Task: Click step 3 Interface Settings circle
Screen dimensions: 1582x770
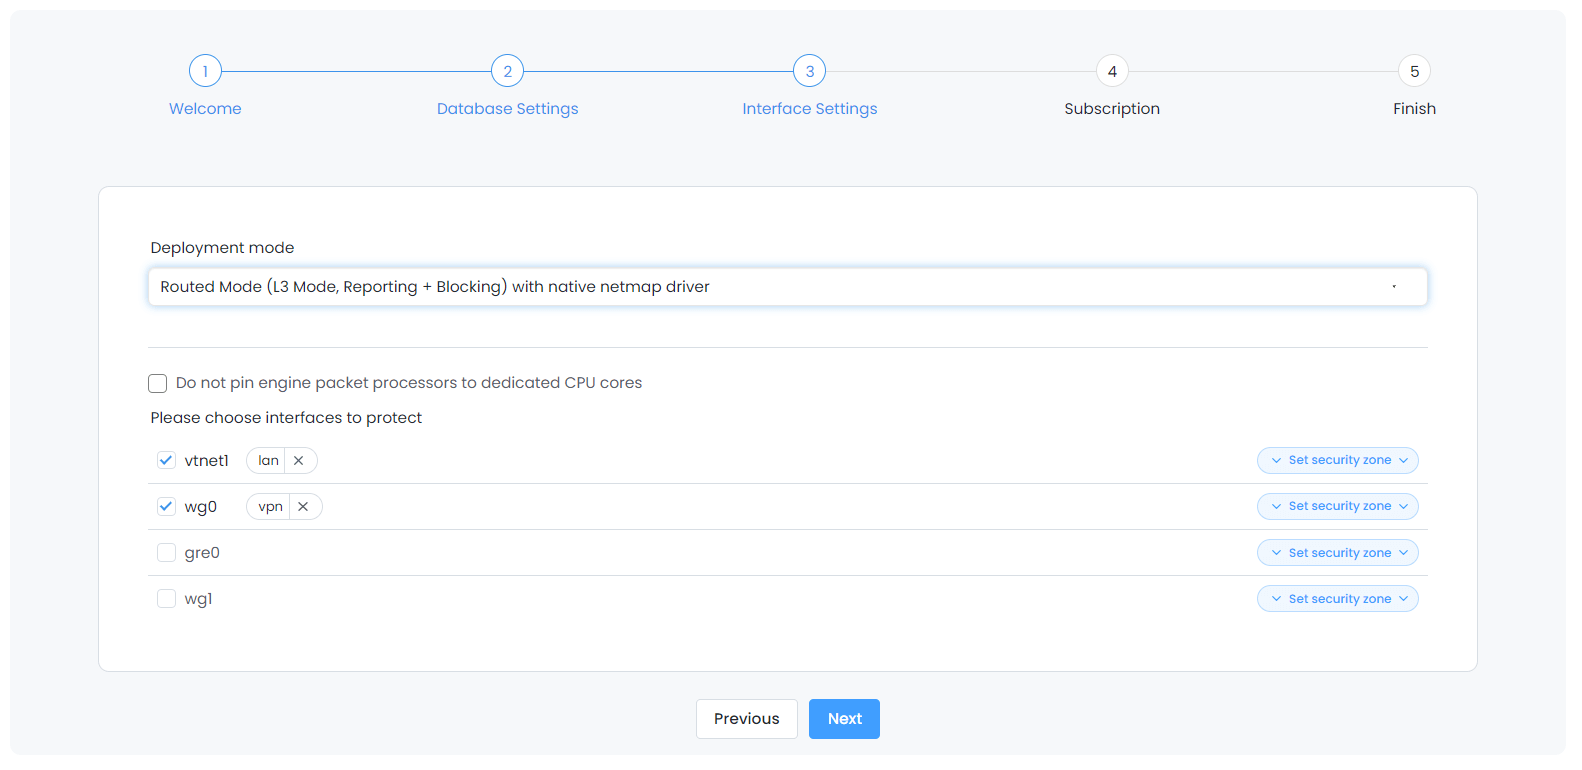Action: 809,71
